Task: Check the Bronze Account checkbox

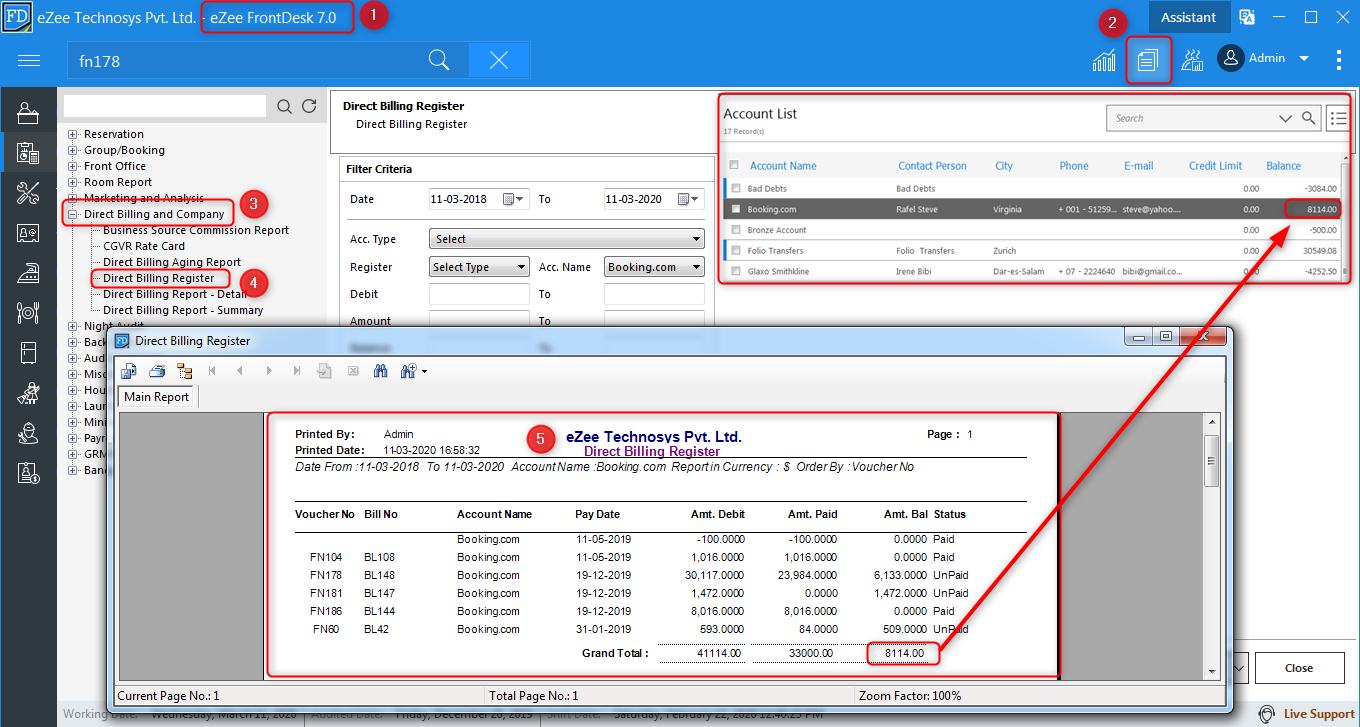Action: [x=736, y=230]
